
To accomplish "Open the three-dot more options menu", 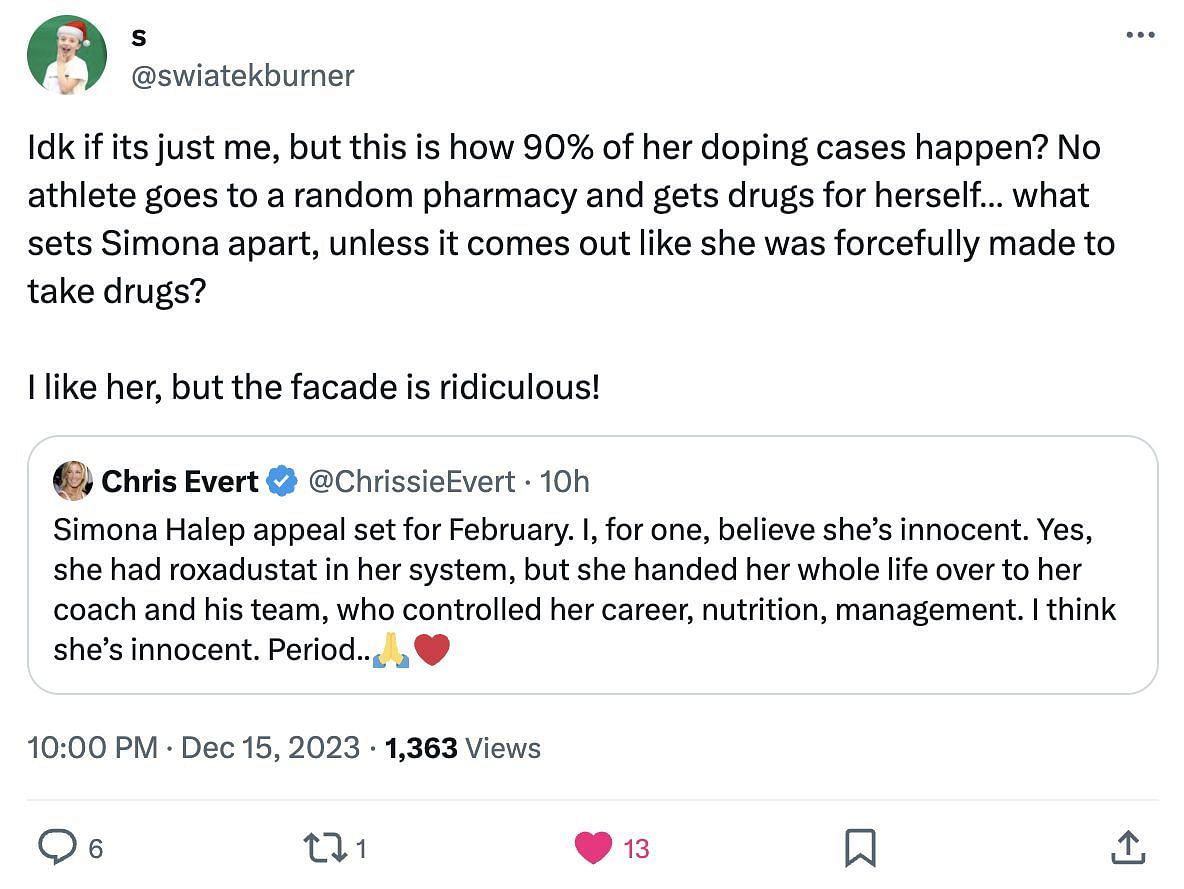I will pos(1140,34).
